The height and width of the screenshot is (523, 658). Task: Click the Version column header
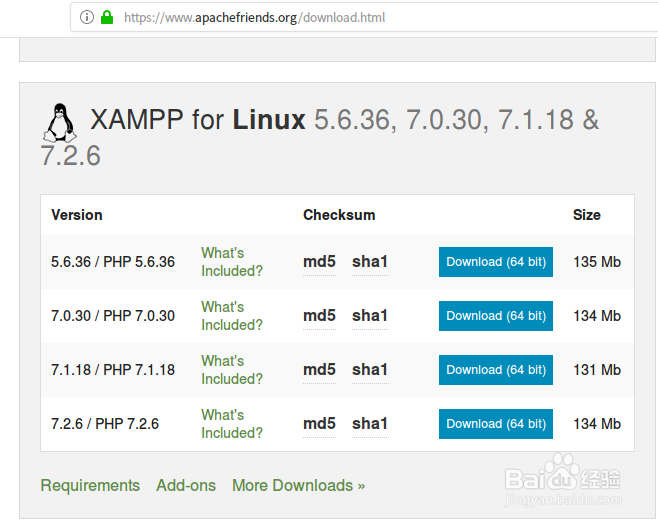(77, 215)
